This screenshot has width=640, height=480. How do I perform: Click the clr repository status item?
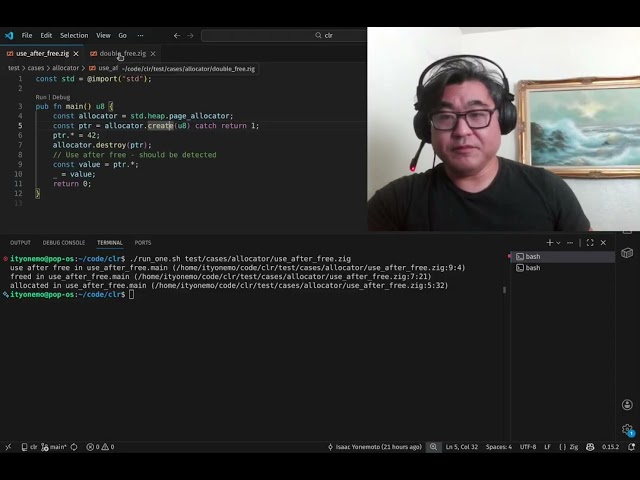tap(29, 447)
